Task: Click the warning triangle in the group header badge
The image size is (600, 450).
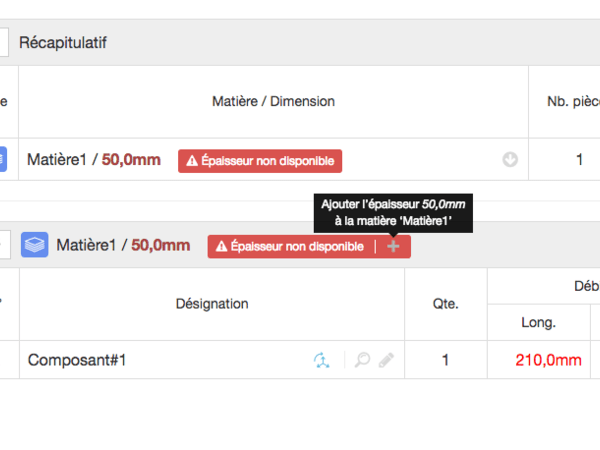Action: point(221,246)
